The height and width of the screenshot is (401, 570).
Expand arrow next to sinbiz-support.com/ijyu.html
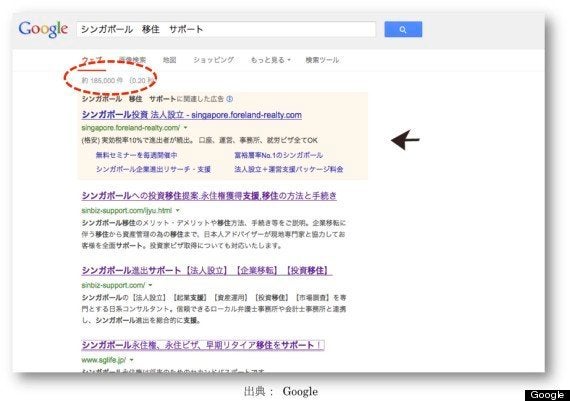(178, 210)
